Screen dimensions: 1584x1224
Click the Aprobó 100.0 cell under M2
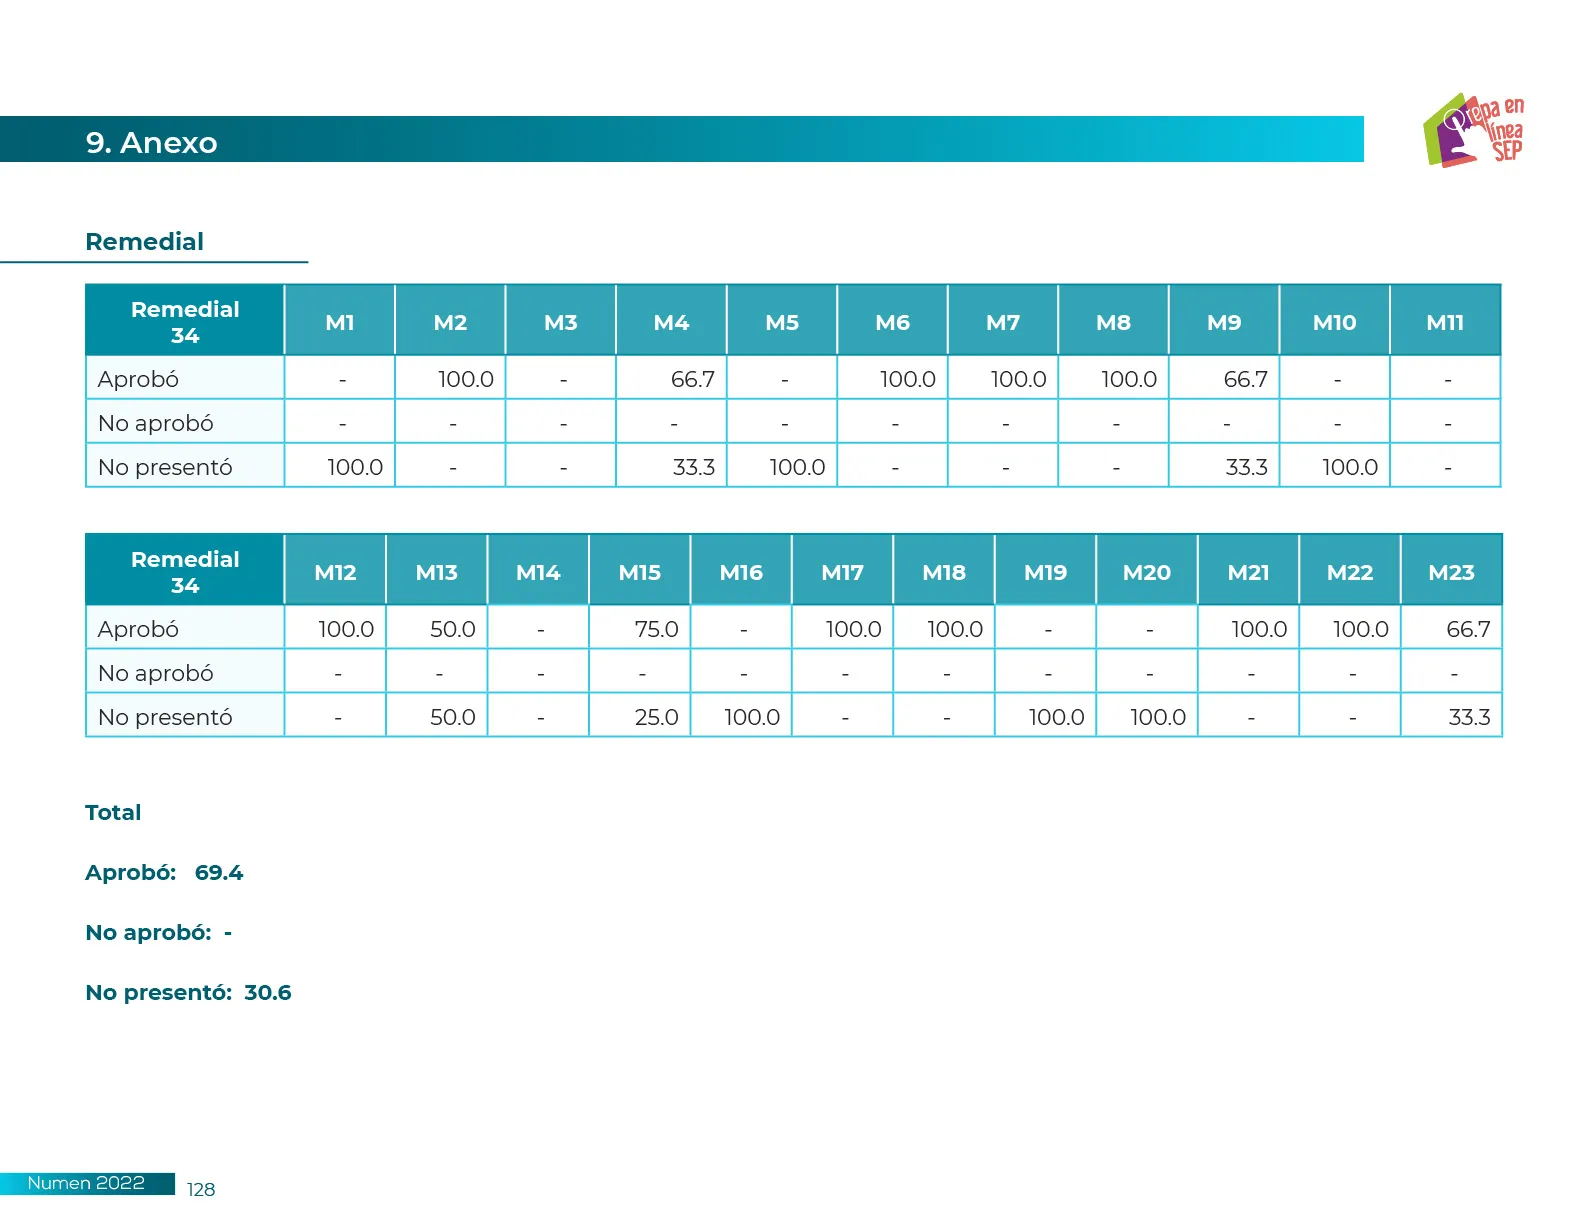tap(465, 379)
